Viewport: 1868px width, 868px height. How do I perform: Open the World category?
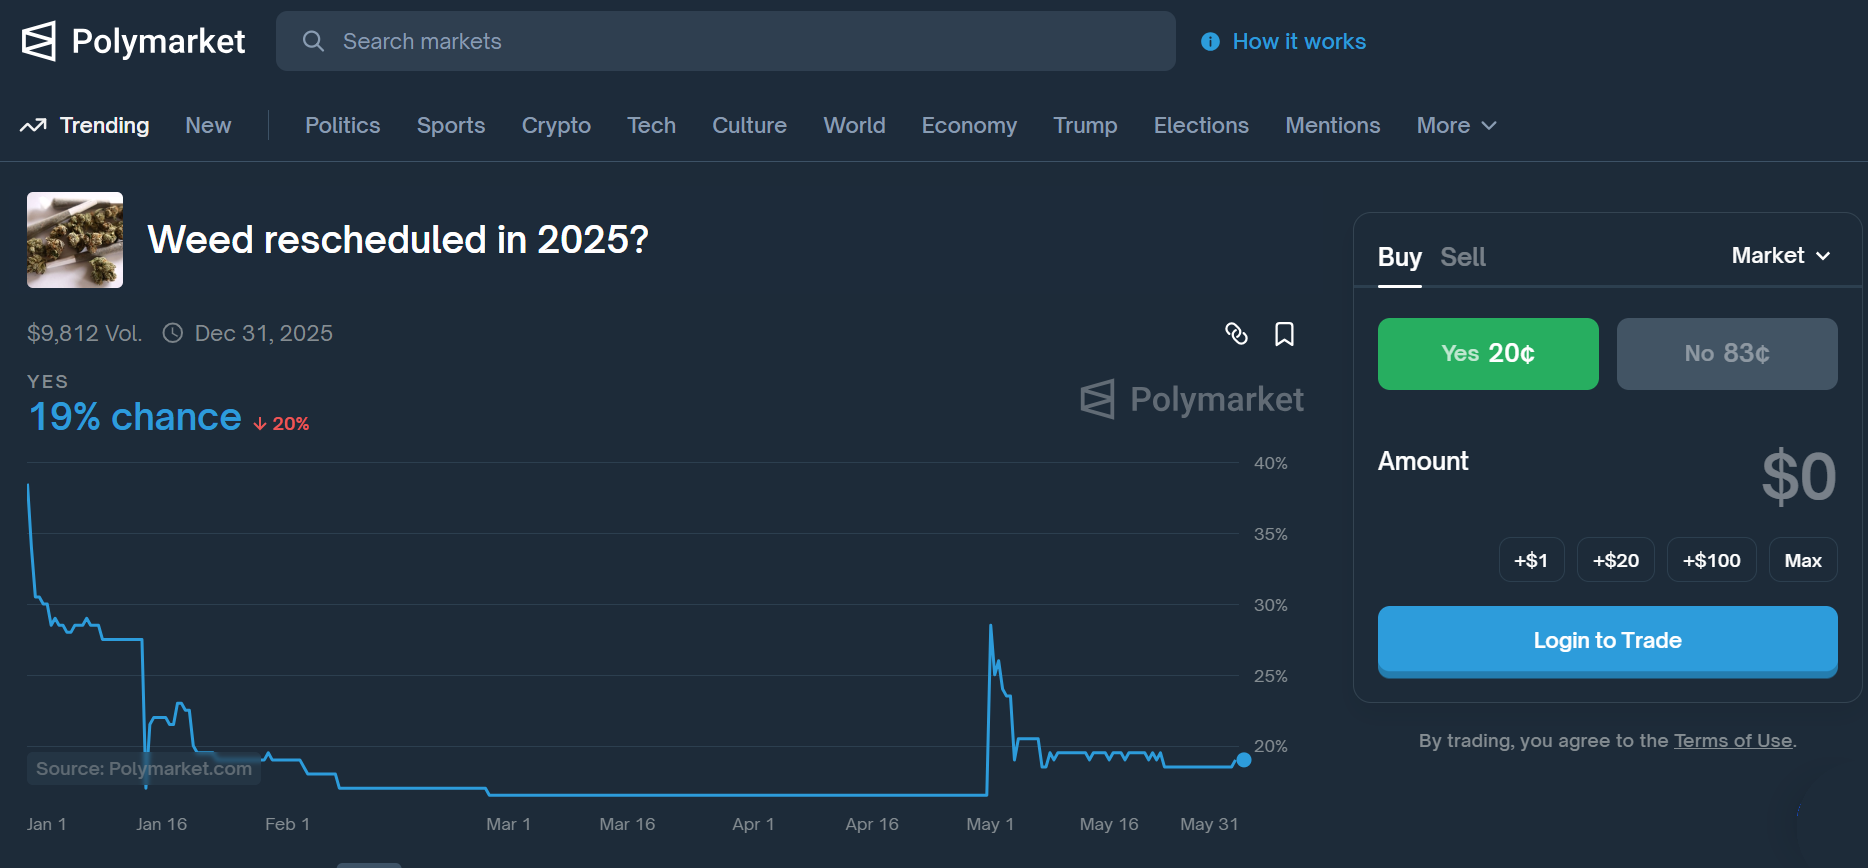tap(855, 125)
